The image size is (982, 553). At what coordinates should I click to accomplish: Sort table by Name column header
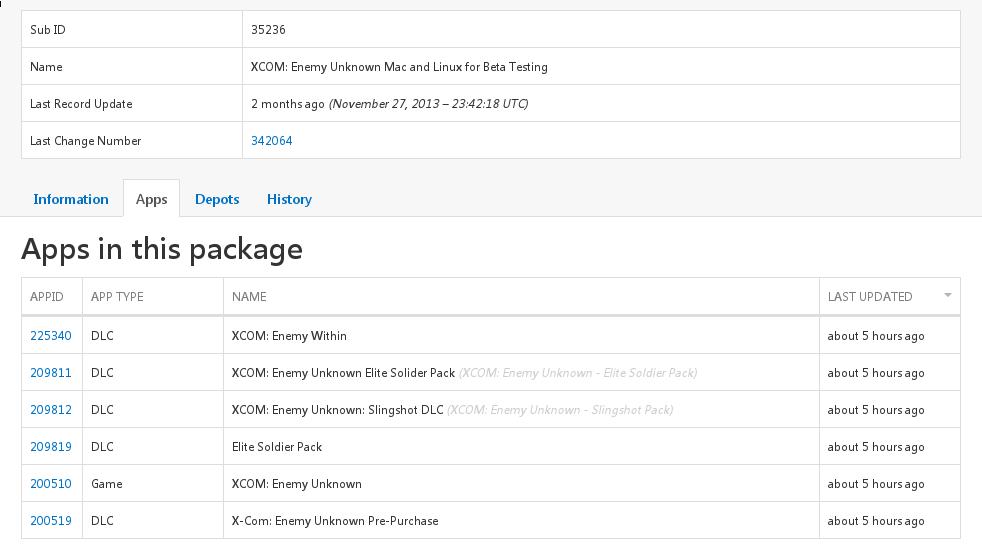point(249,296)
